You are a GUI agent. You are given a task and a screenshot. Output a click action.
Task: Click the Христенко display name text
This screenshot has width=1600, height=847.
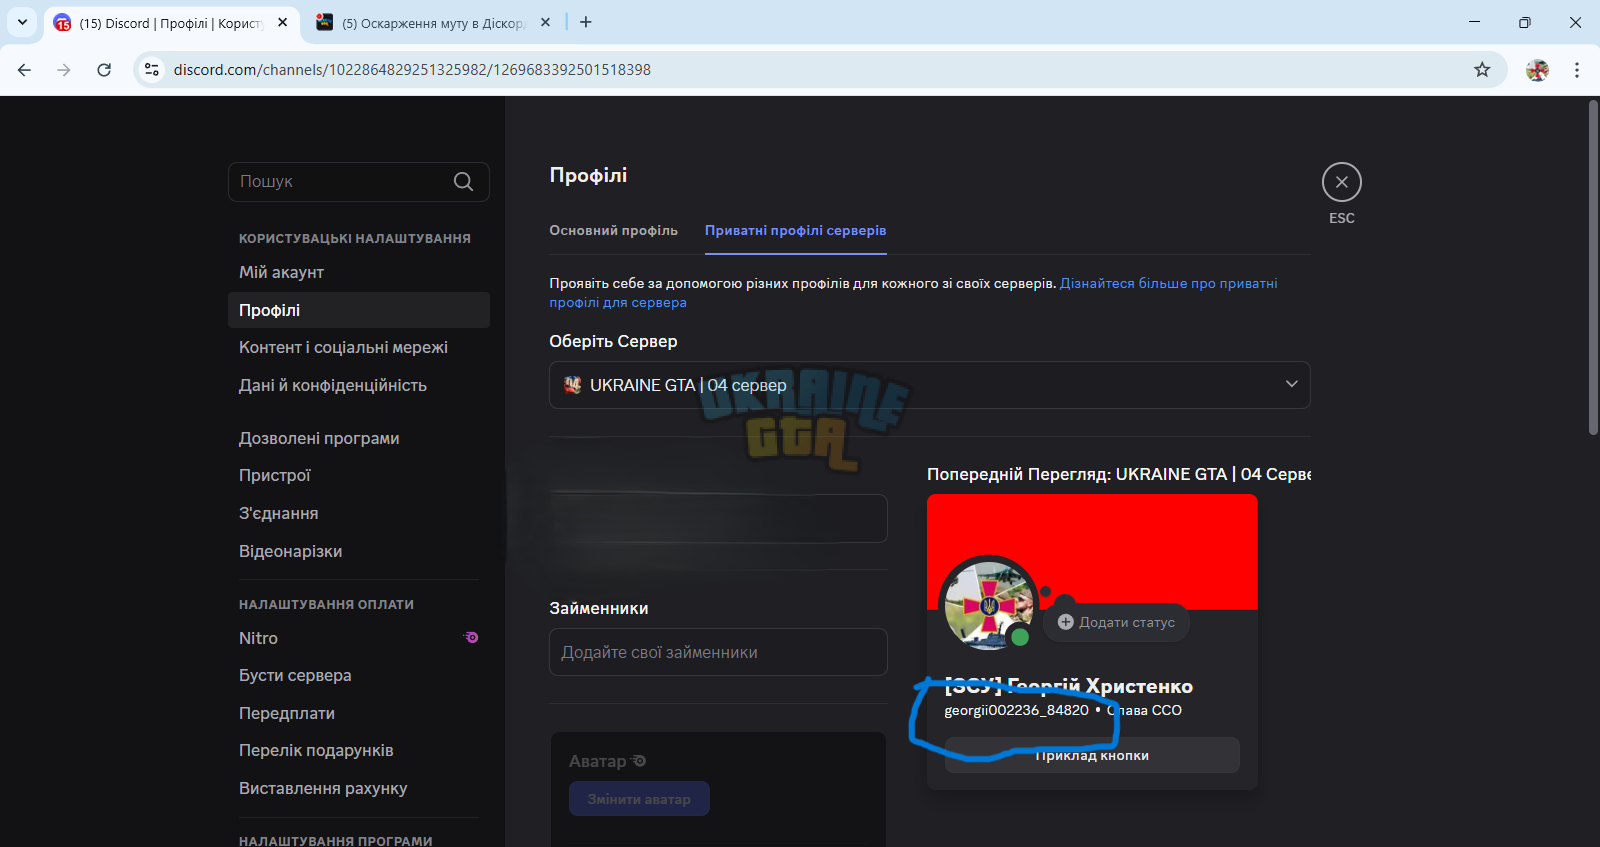[1139, 686]
